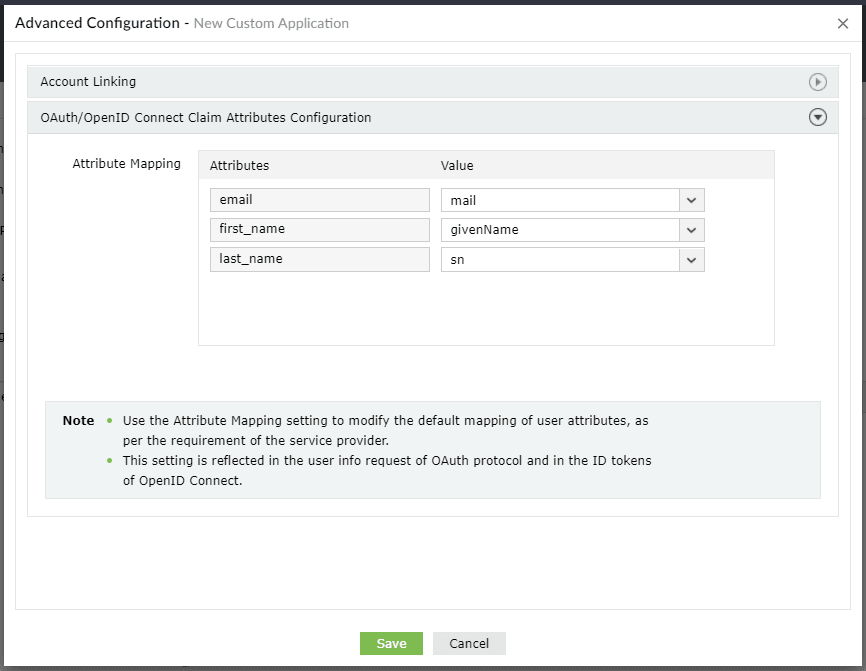Click the dropdown arrow beside givenName value

point(692,229)
